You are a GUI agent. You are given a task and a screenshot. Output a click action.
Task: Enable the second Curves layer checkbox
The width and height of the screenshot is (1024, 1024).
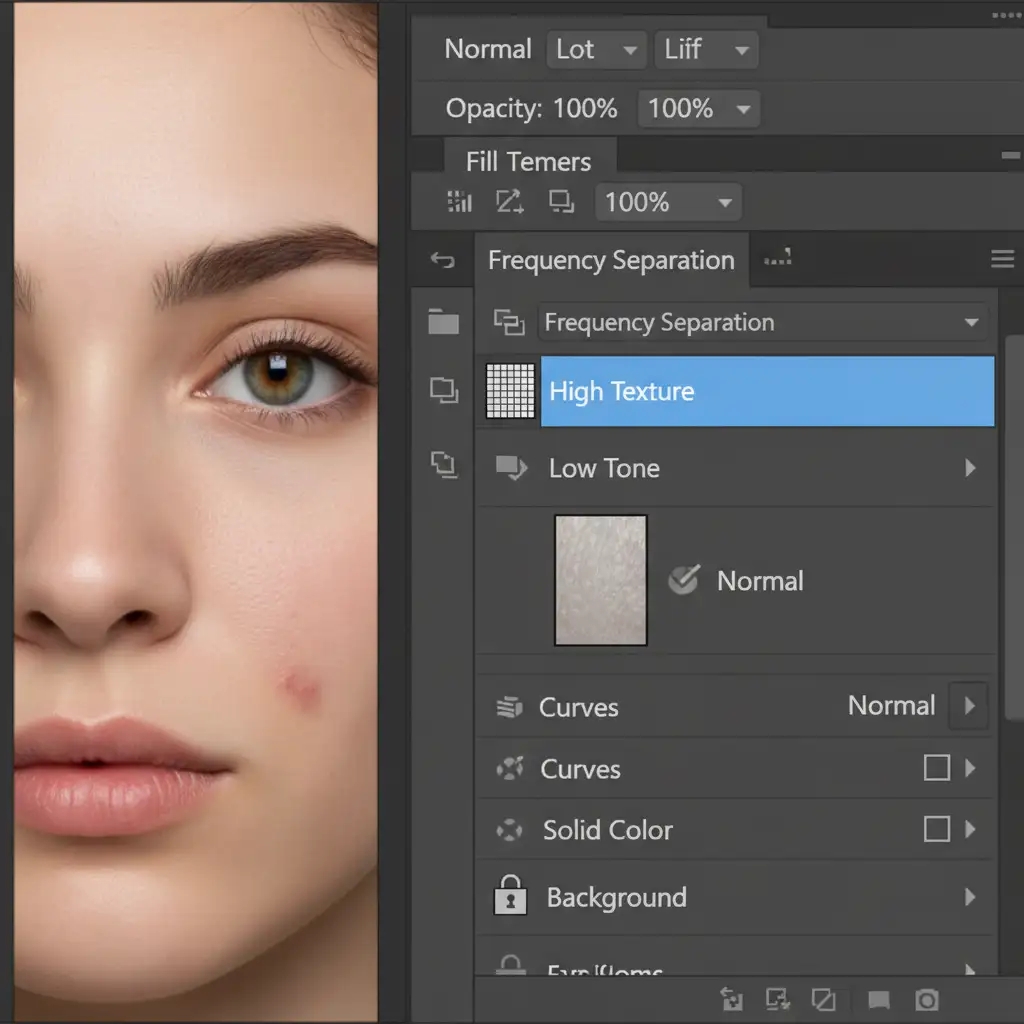(936, 768)
